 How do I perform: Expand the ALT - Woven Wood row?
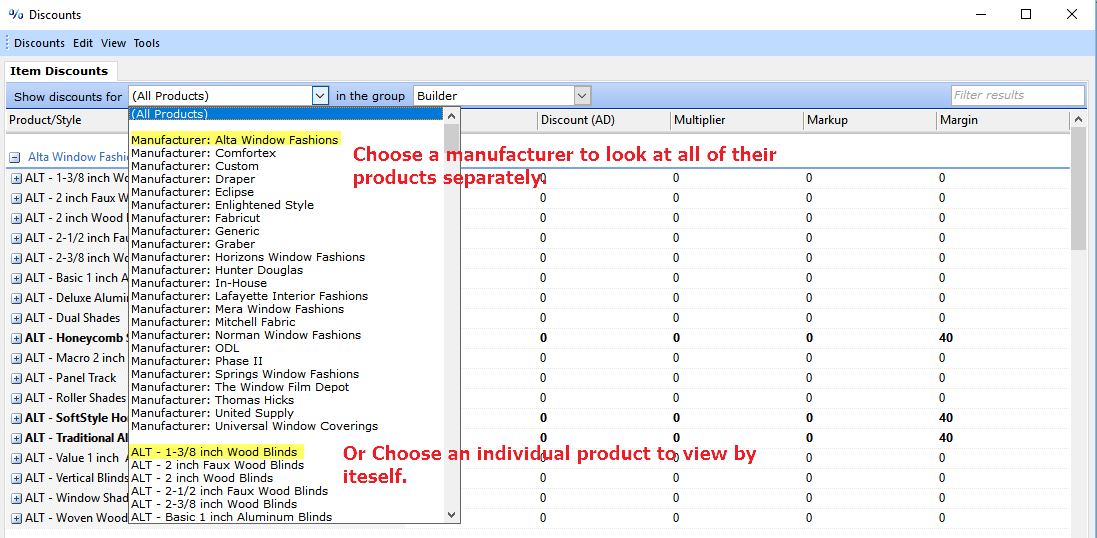(x=17, y=518)
